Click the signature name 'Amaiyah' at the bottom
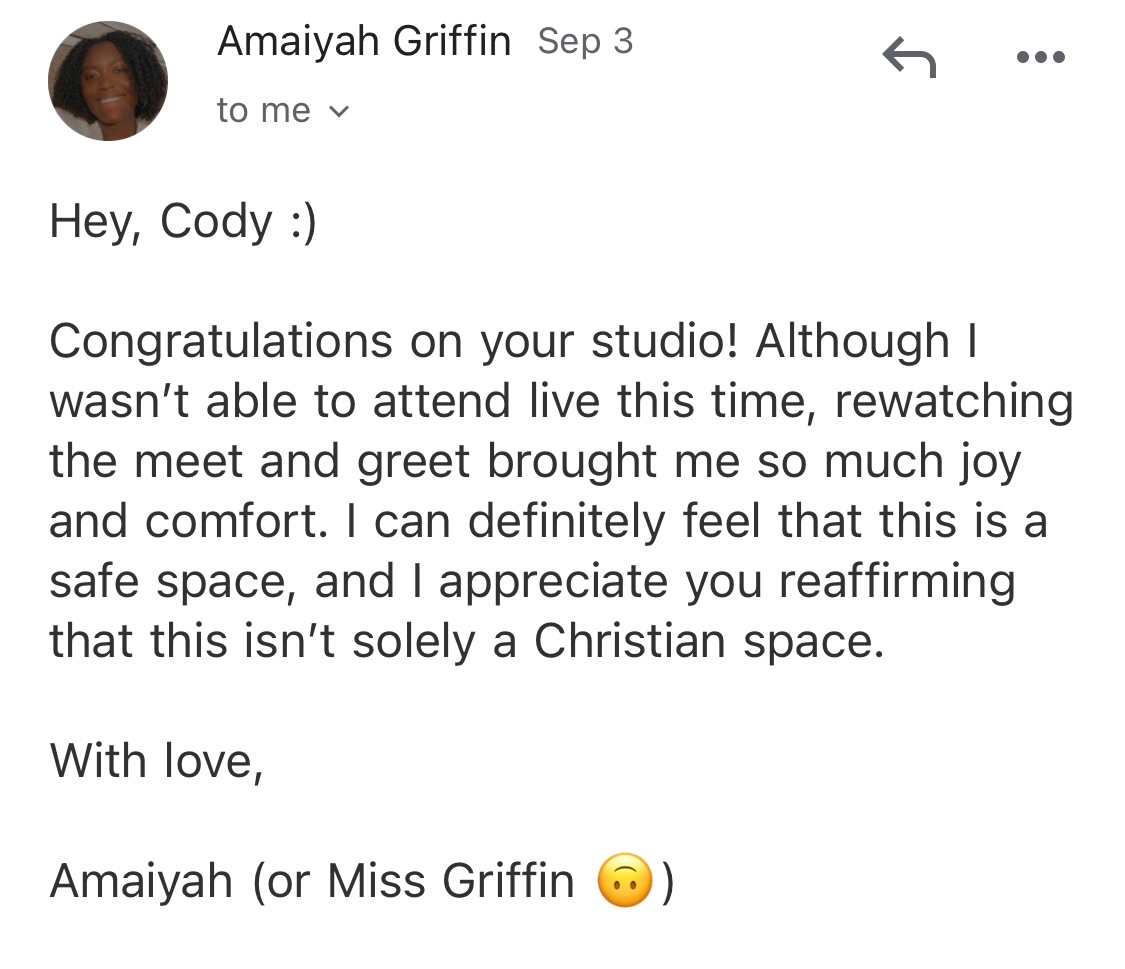The height and width of the screenshot is (969, 1125). click(141, 881)
